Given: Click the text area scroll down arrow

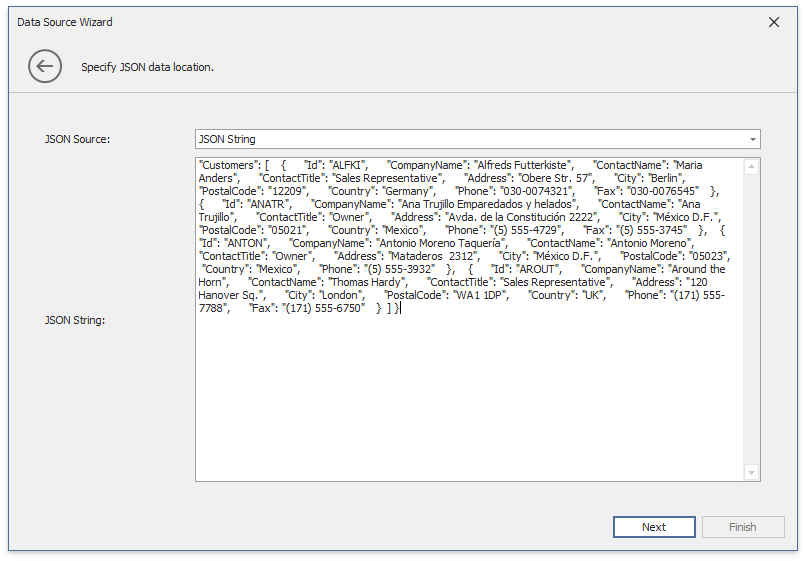Looking at the screenshot, I should click(752, 472).
